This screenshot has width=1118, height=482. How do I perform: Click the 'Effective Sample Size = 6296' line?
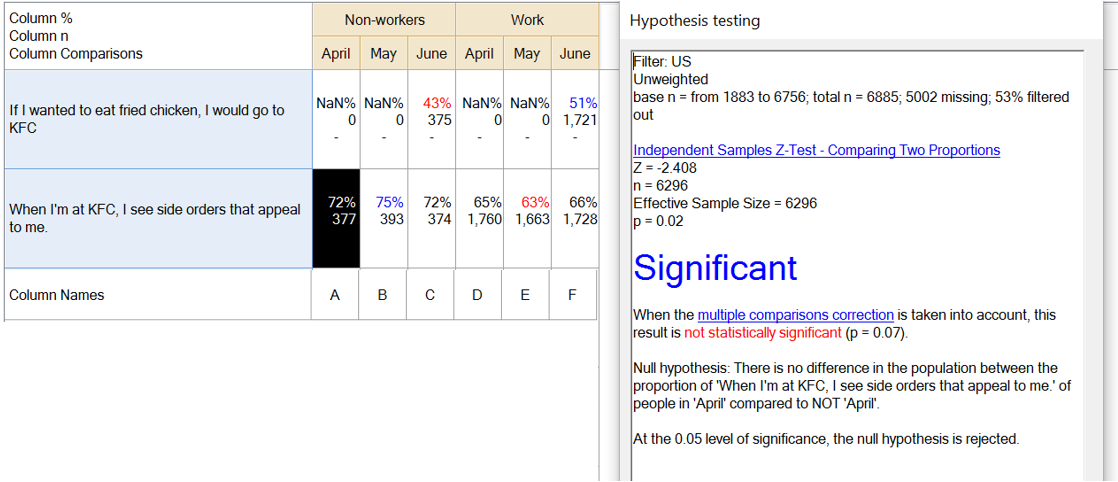725,203
